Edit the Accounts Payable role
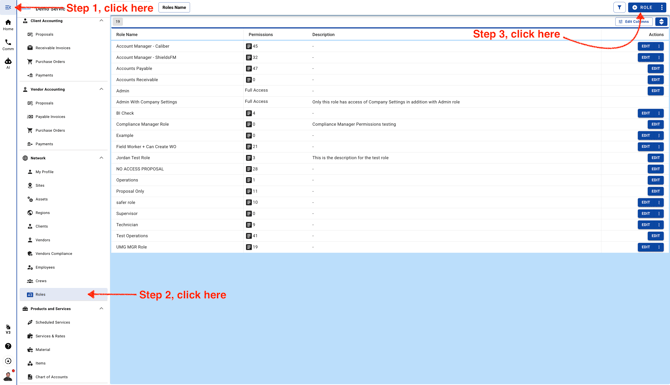Image resolution: width=670 pixels, height=385 pixels. 655,68
